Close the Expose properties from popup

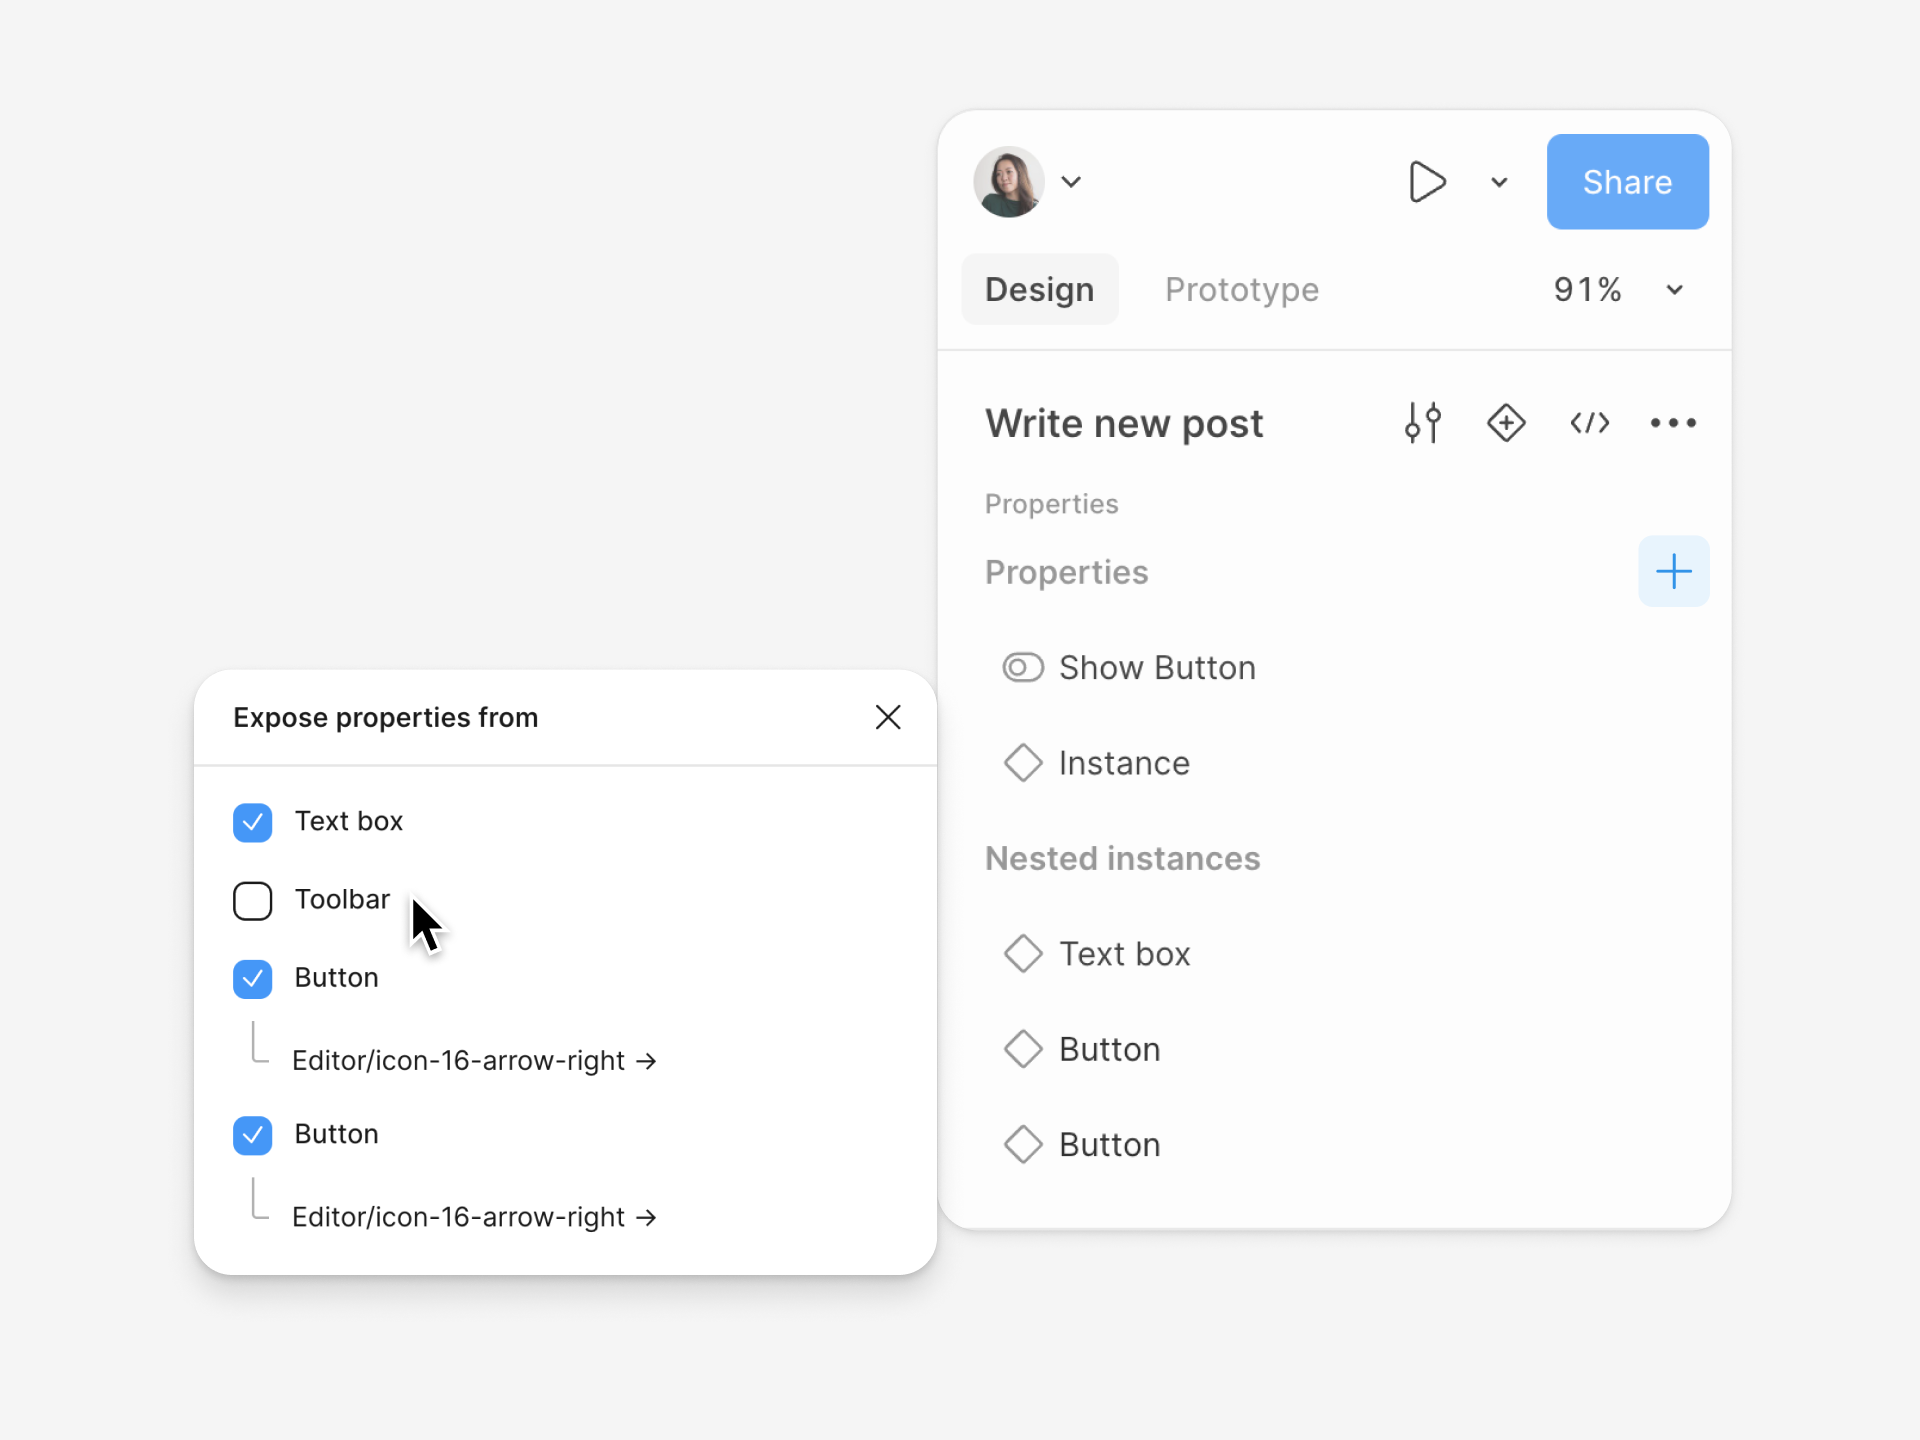tap(888, 717)
